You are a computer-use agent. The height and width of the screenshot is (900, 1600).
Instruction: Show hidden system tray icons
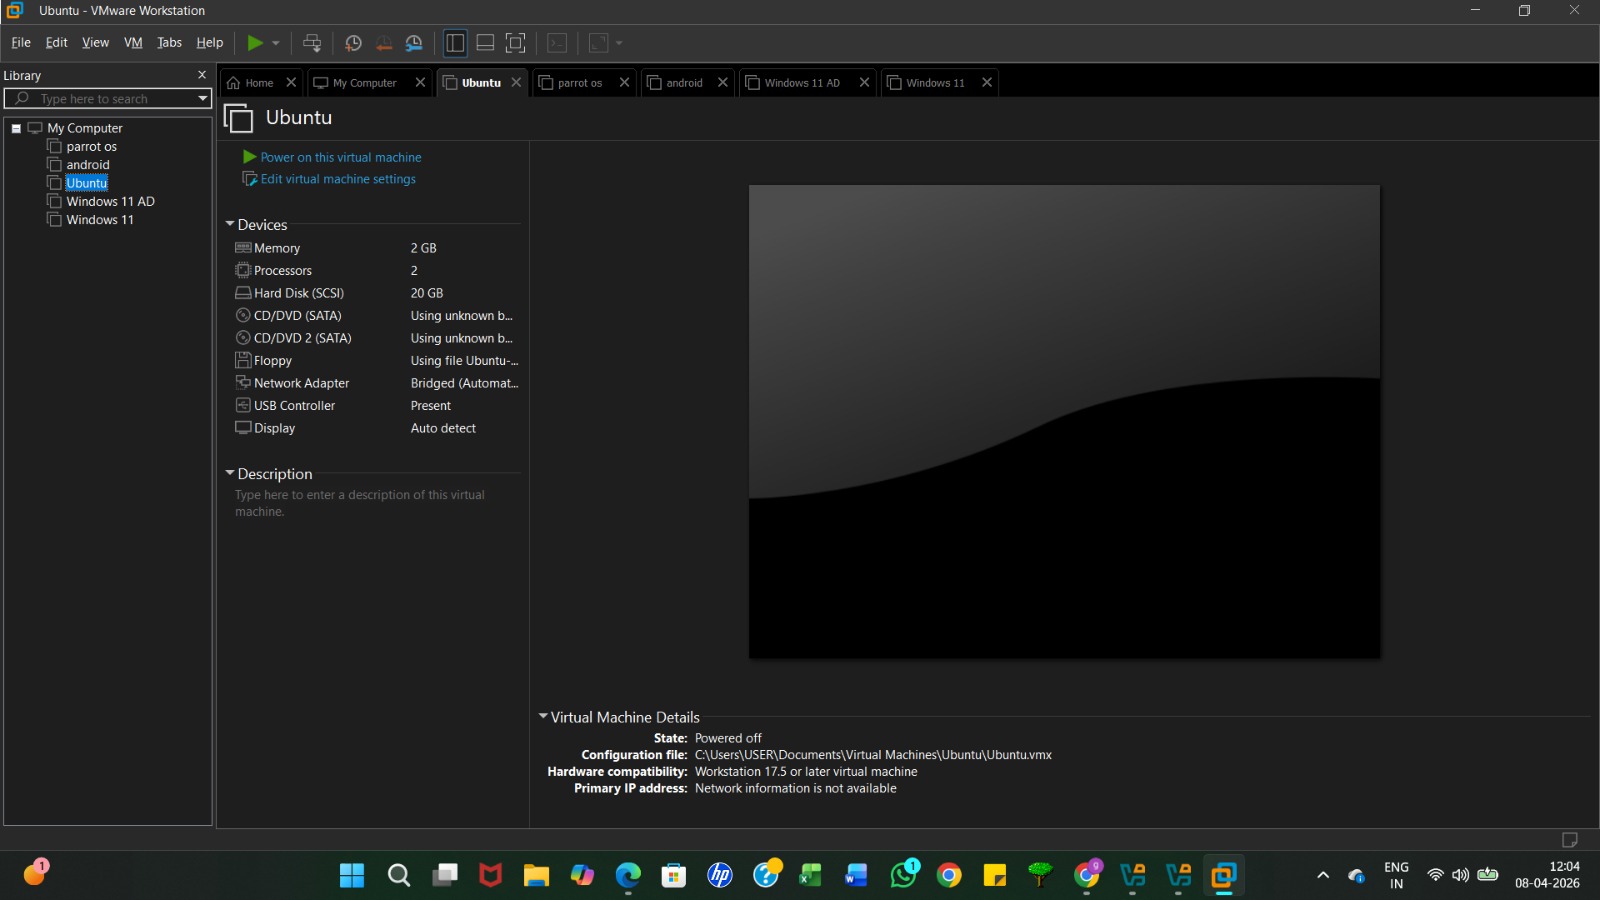(x=1323, y=876)
